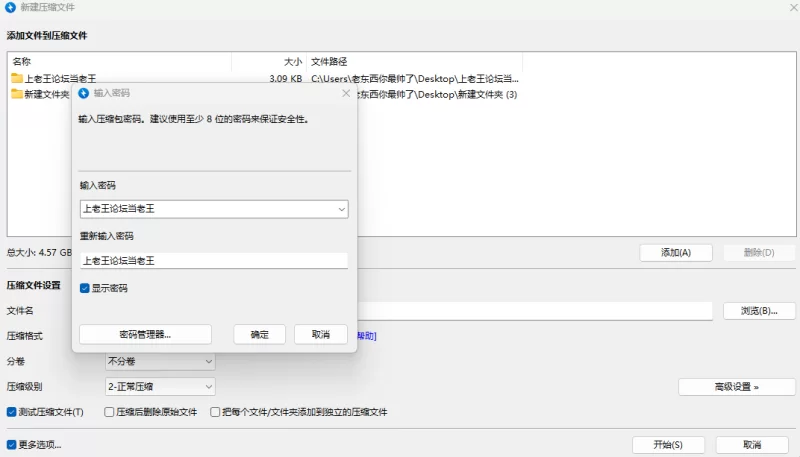Screen dimensions: 800x457
Task: Click the app icon in main window title bar
Action: click(10, 7)
